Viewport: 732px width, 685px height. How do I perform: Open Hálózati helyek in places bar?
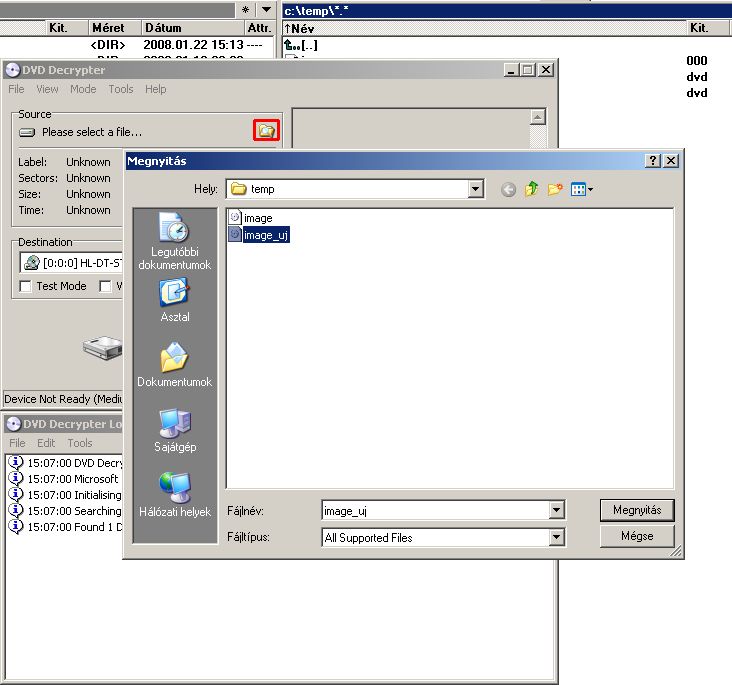[174, 495]
